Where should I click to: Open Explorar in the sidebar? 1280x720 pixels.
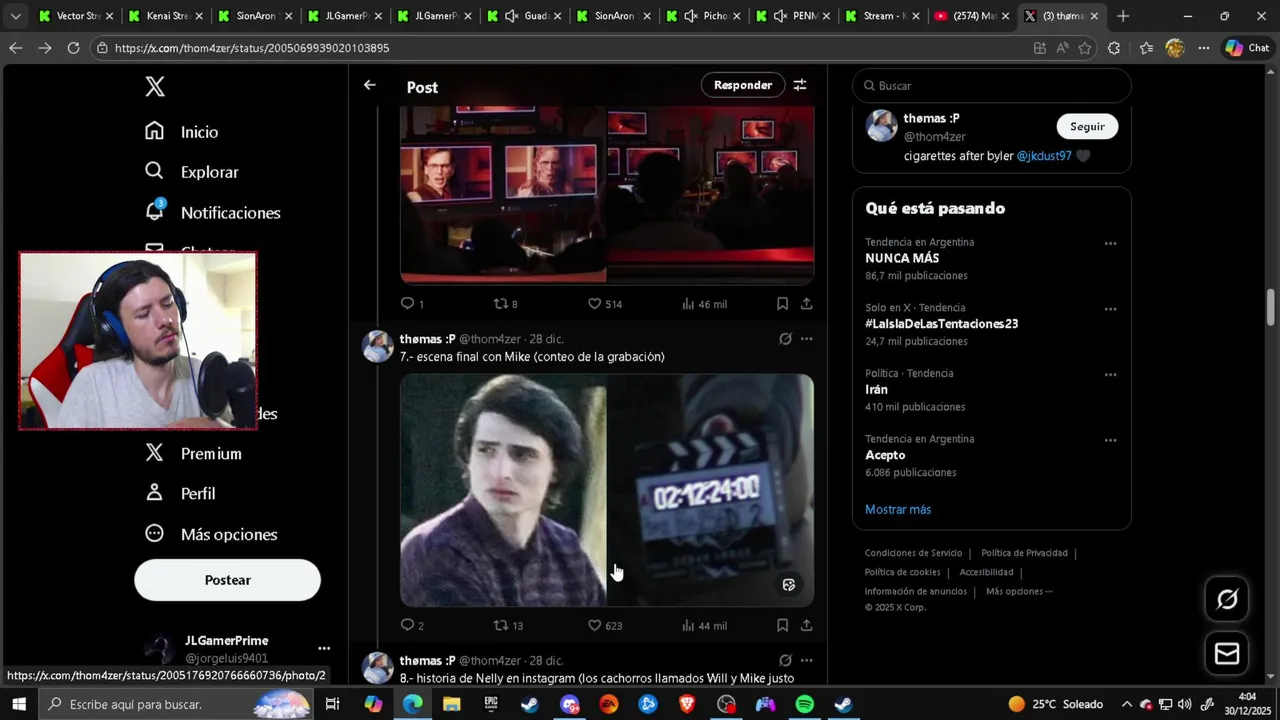coord(192,172)
